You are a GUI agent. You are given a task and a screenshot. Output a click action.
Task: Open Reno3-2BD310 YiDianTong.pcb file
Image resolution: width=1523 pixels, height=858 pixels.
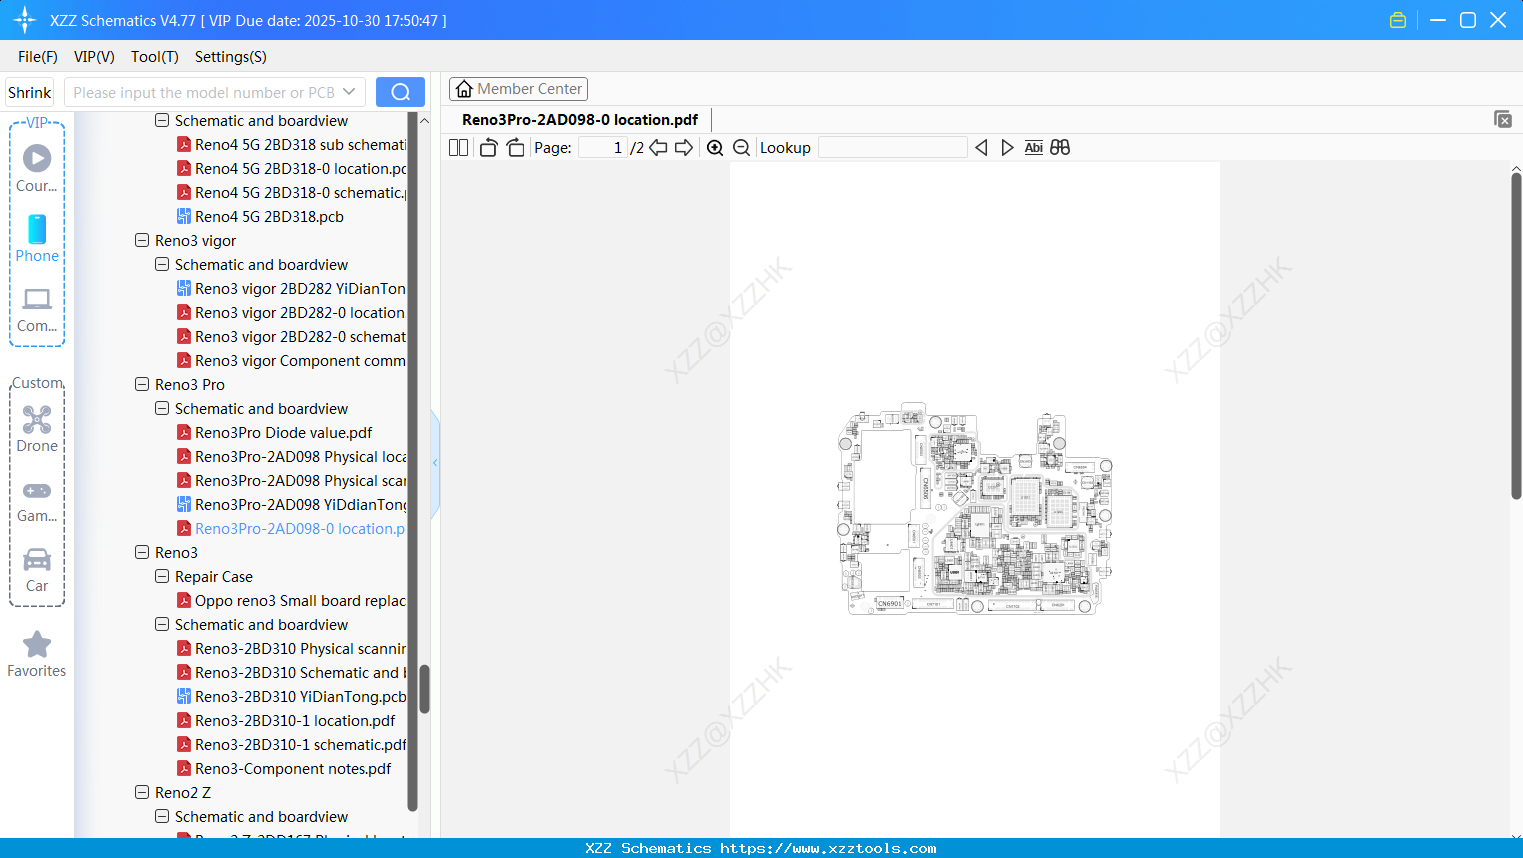292,696
